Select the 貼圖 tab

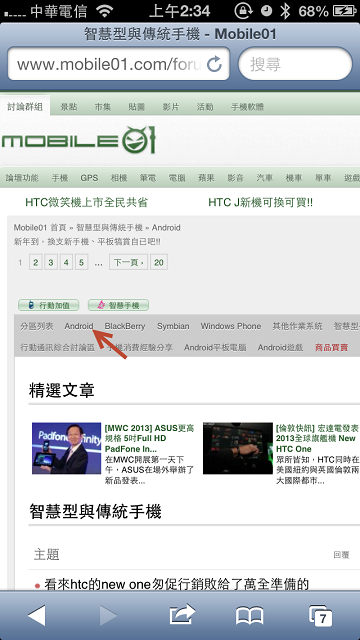(x=136, y=107)
